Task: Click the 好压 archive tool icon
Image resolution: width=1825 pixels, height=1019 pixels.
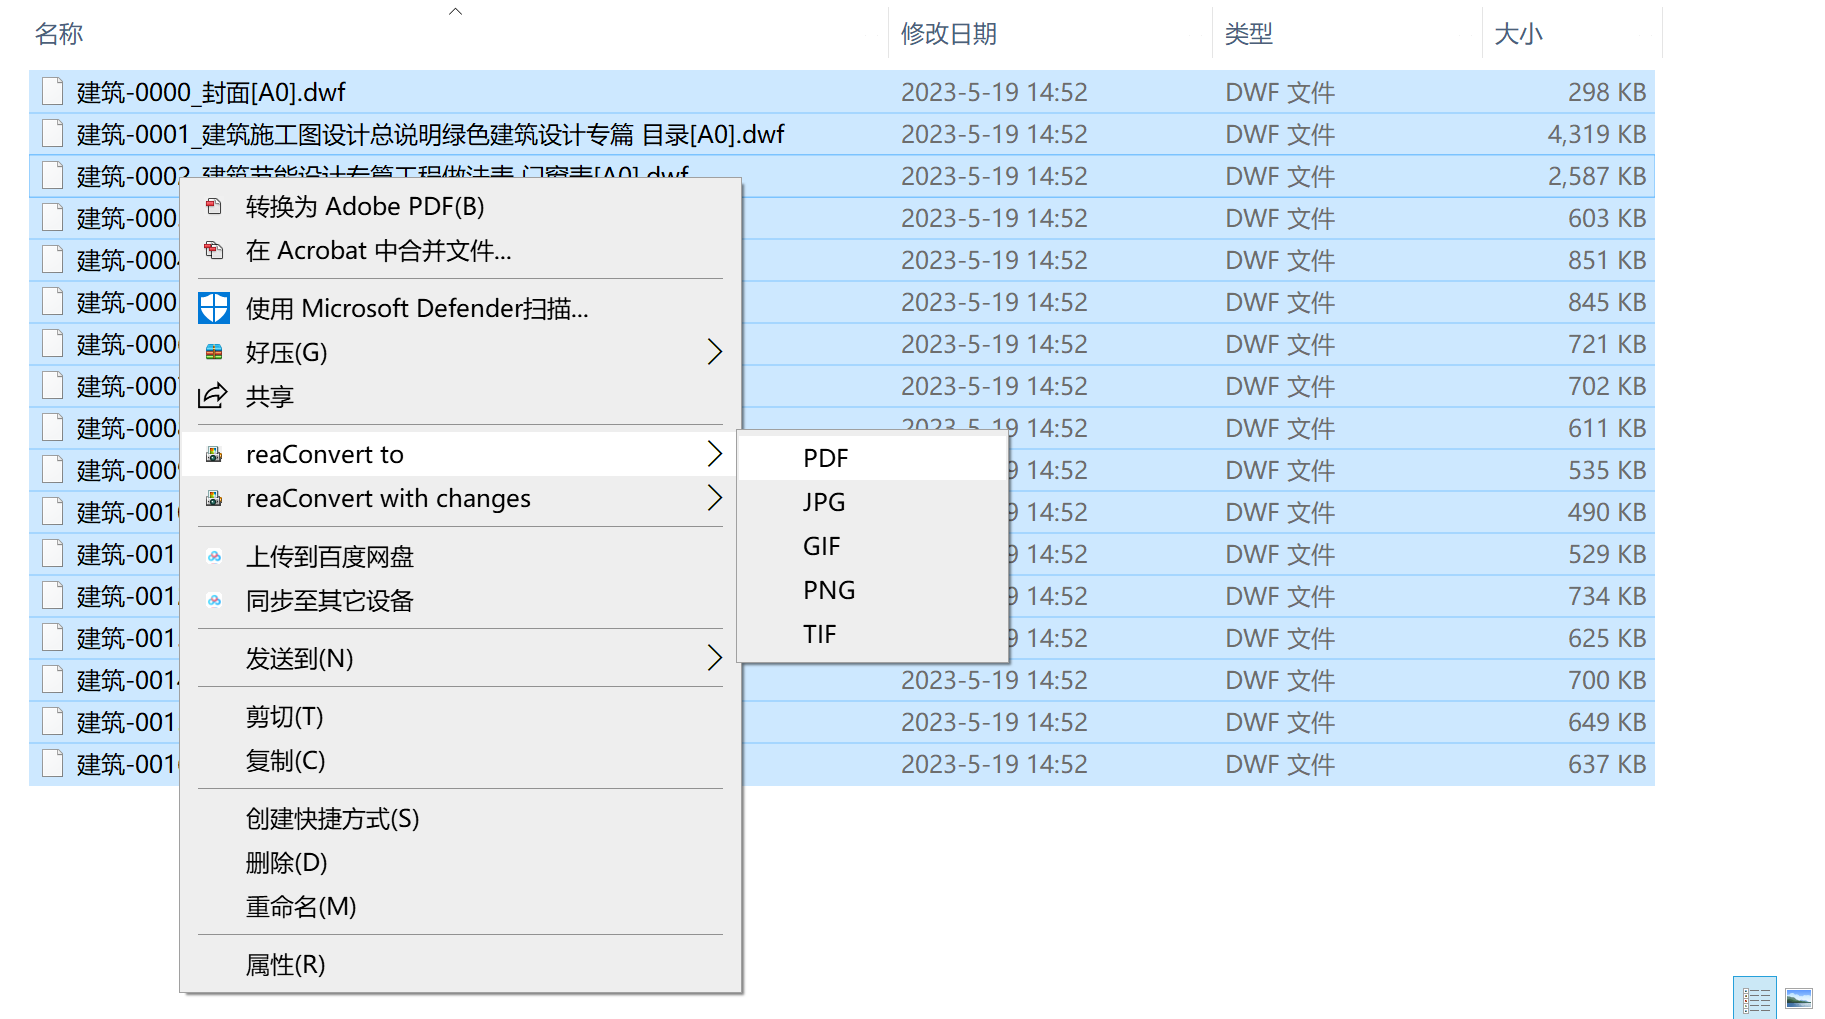Action: point(212,352)
